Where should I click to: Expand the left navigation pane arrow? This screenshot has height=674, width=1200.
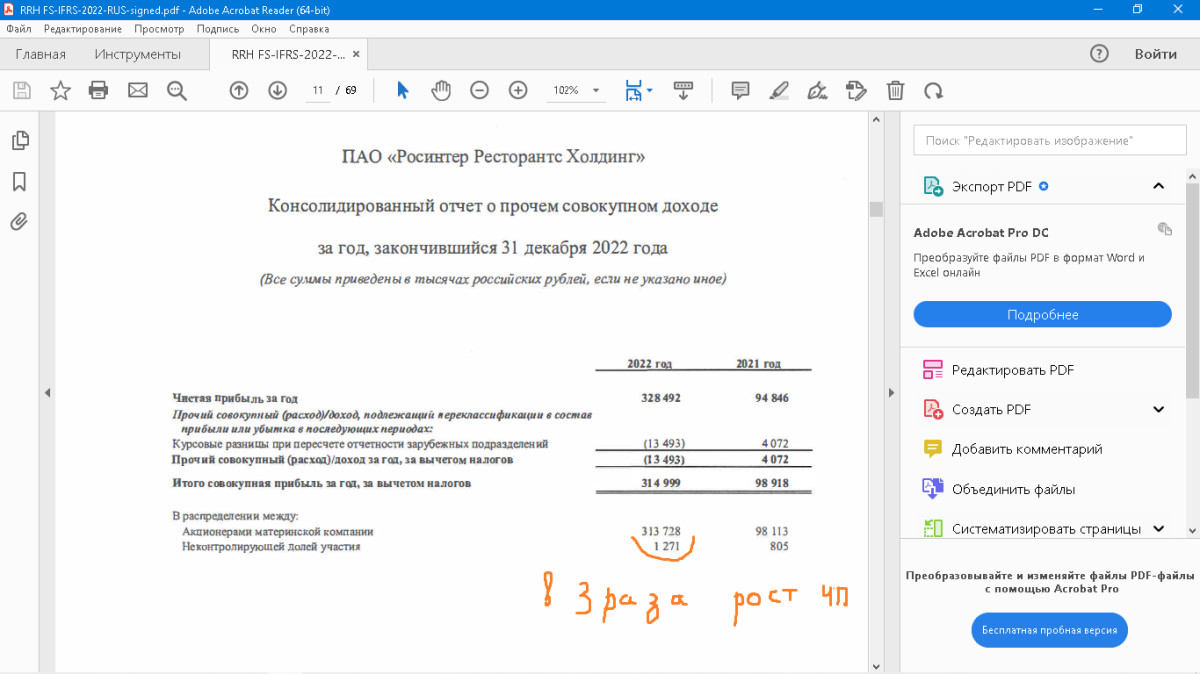(47, 393)
